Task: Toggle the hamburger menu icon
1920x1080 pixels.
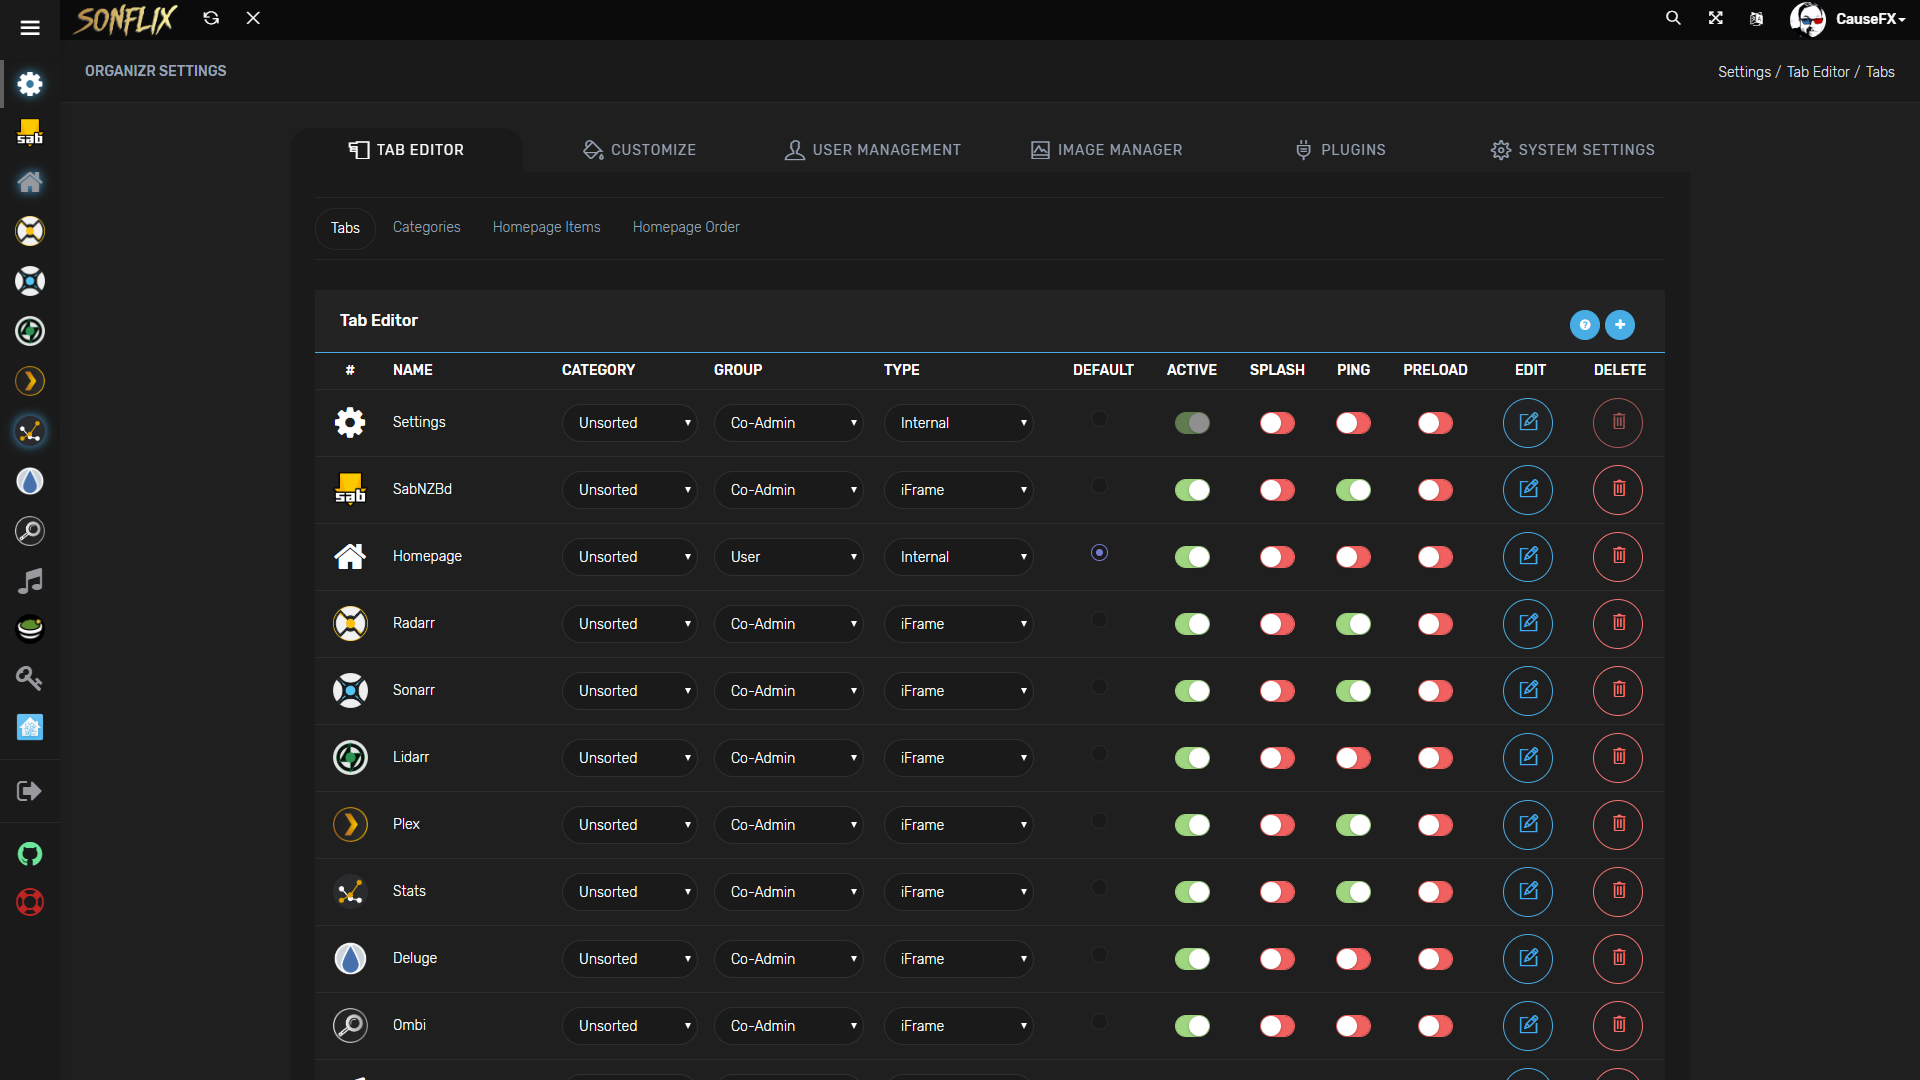Action: tap(30, 28)
